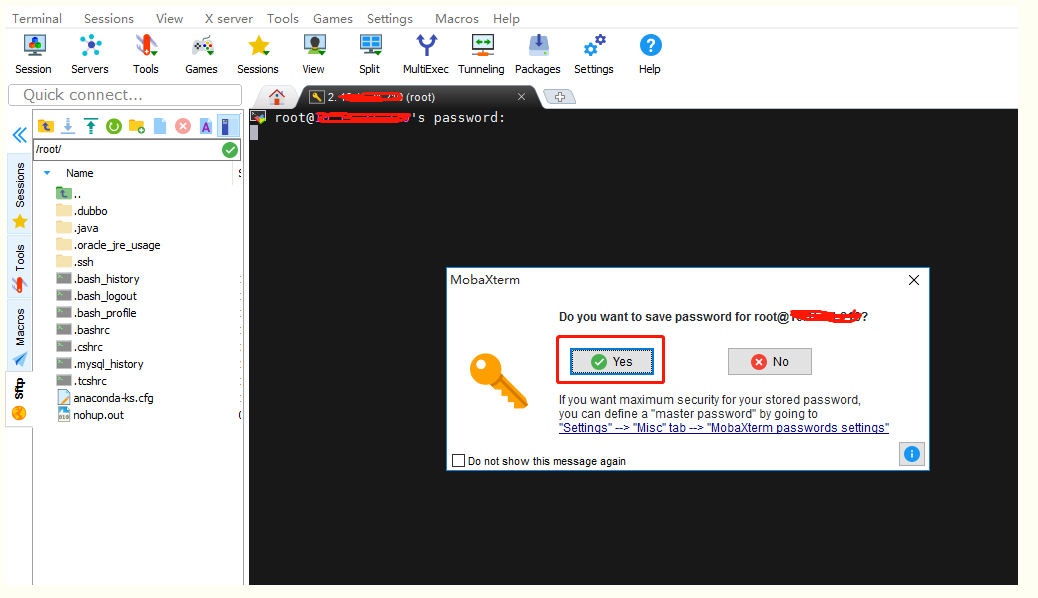This screenshot has width=1038, height=598.
Task: Click No to decline saving password
Action: [770, 362]
